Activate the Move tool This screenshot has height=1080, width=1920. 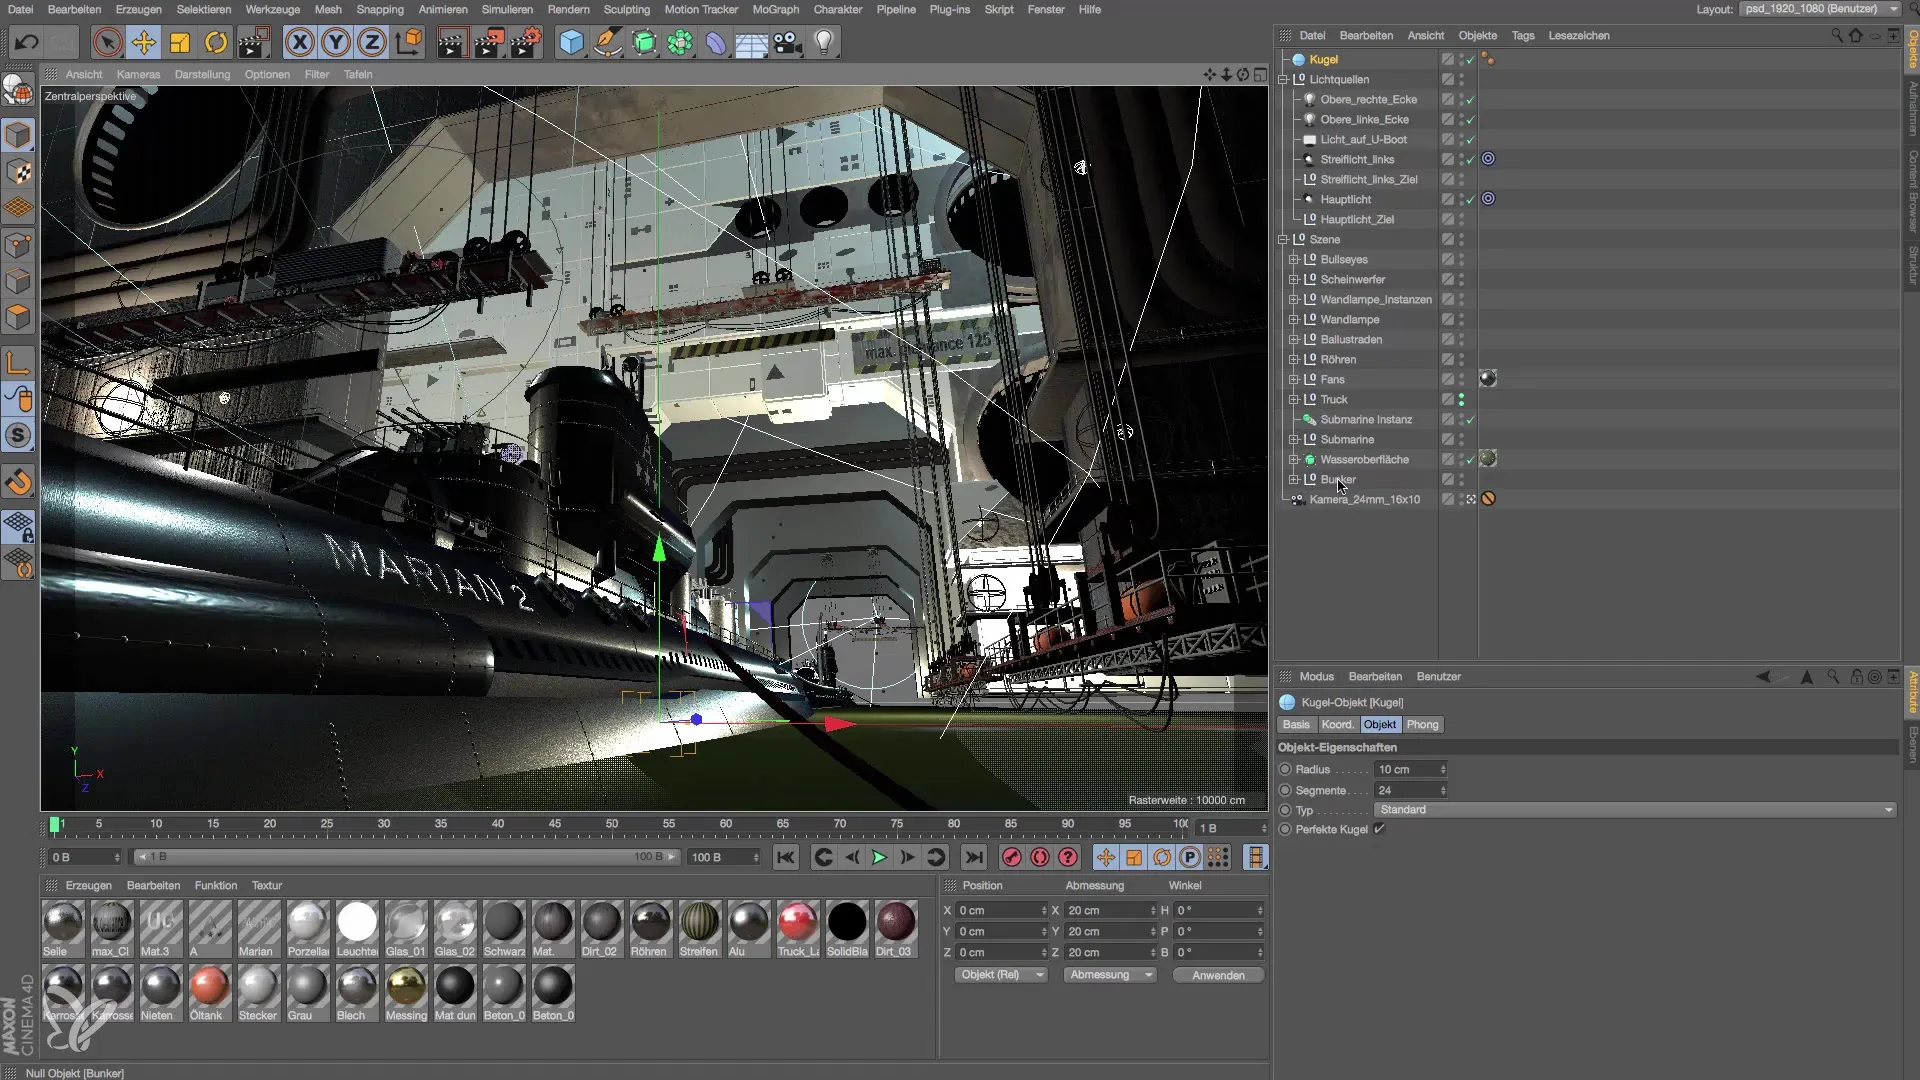tap(144, 42)
